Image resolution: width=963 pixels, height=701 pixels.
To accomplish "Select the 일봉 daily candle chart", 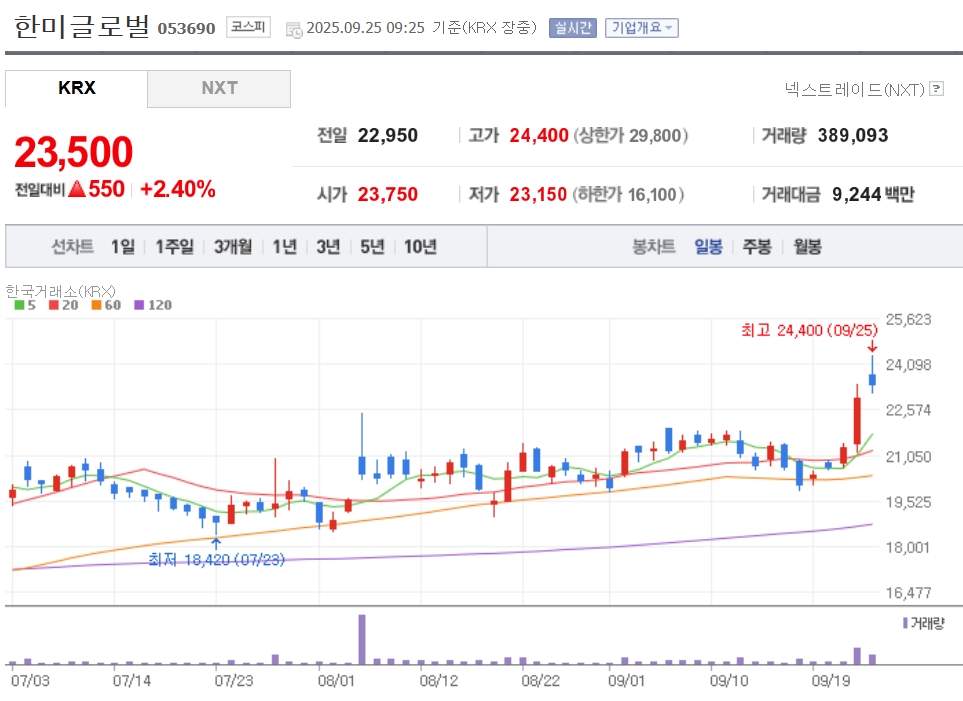I will (708, 246).
